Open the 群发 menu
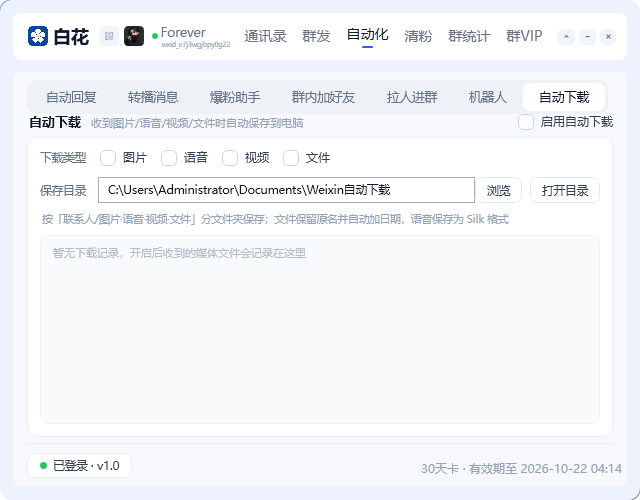This screenshot has width=640, height=500. (316, 36)
